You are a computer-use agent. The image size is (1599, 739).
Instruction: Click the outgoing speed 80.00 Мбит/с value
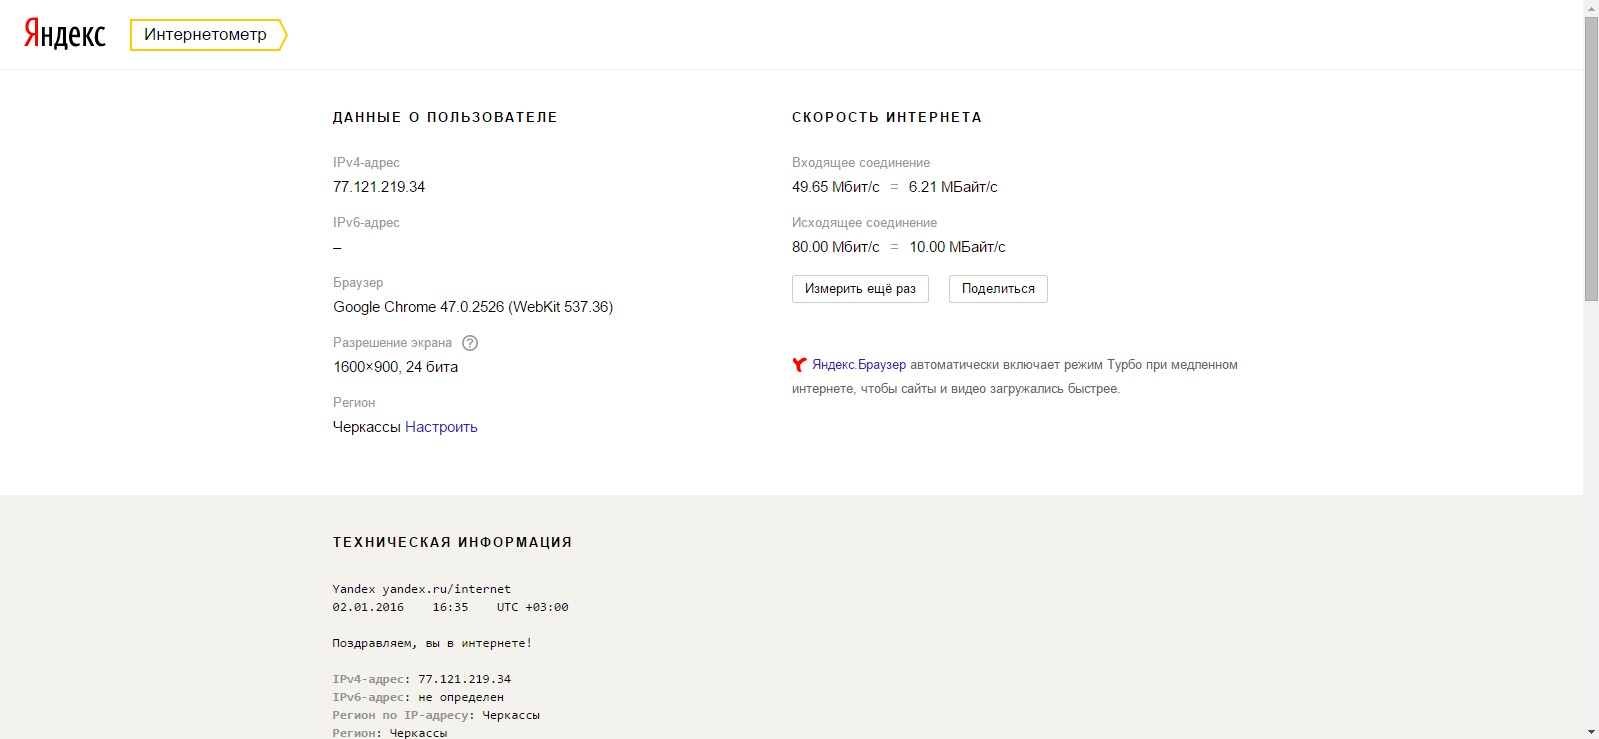click(836, 247)
